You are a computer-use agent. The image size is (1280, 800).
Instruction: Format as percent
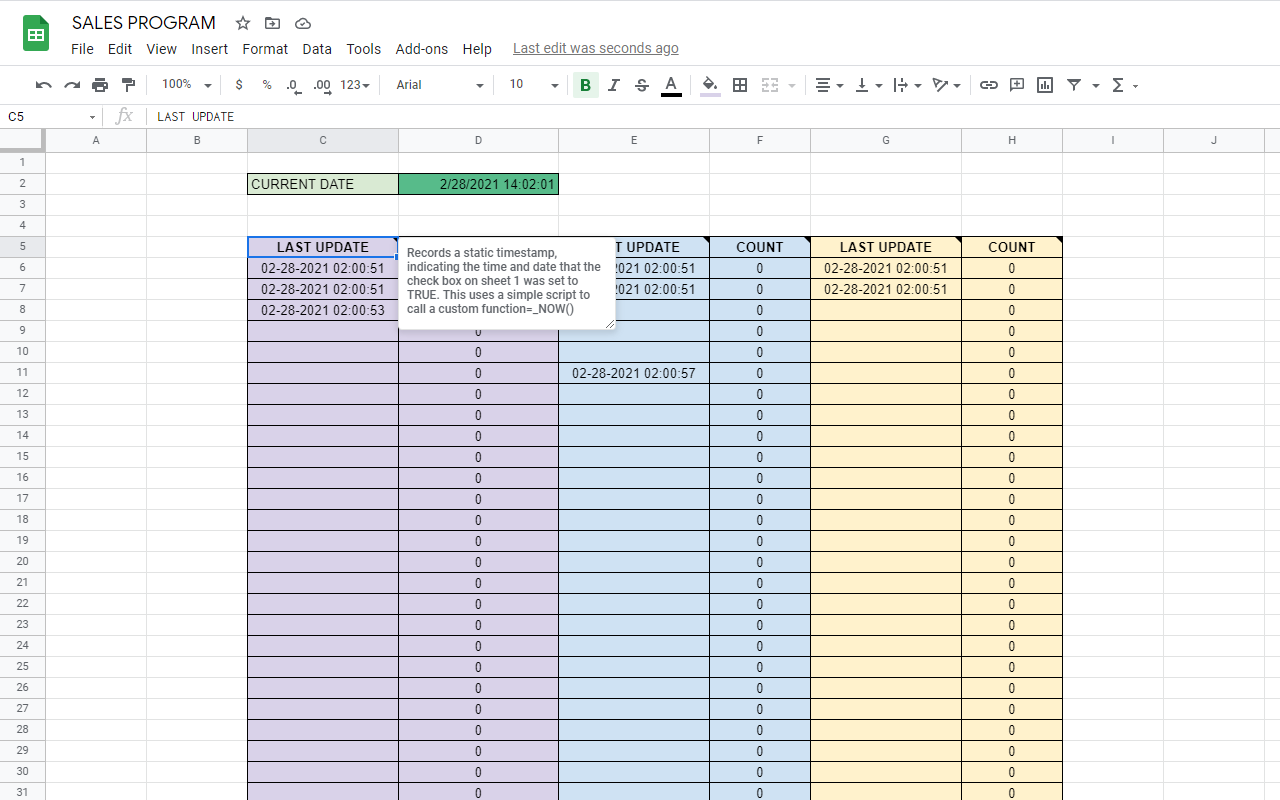(267, 85)
